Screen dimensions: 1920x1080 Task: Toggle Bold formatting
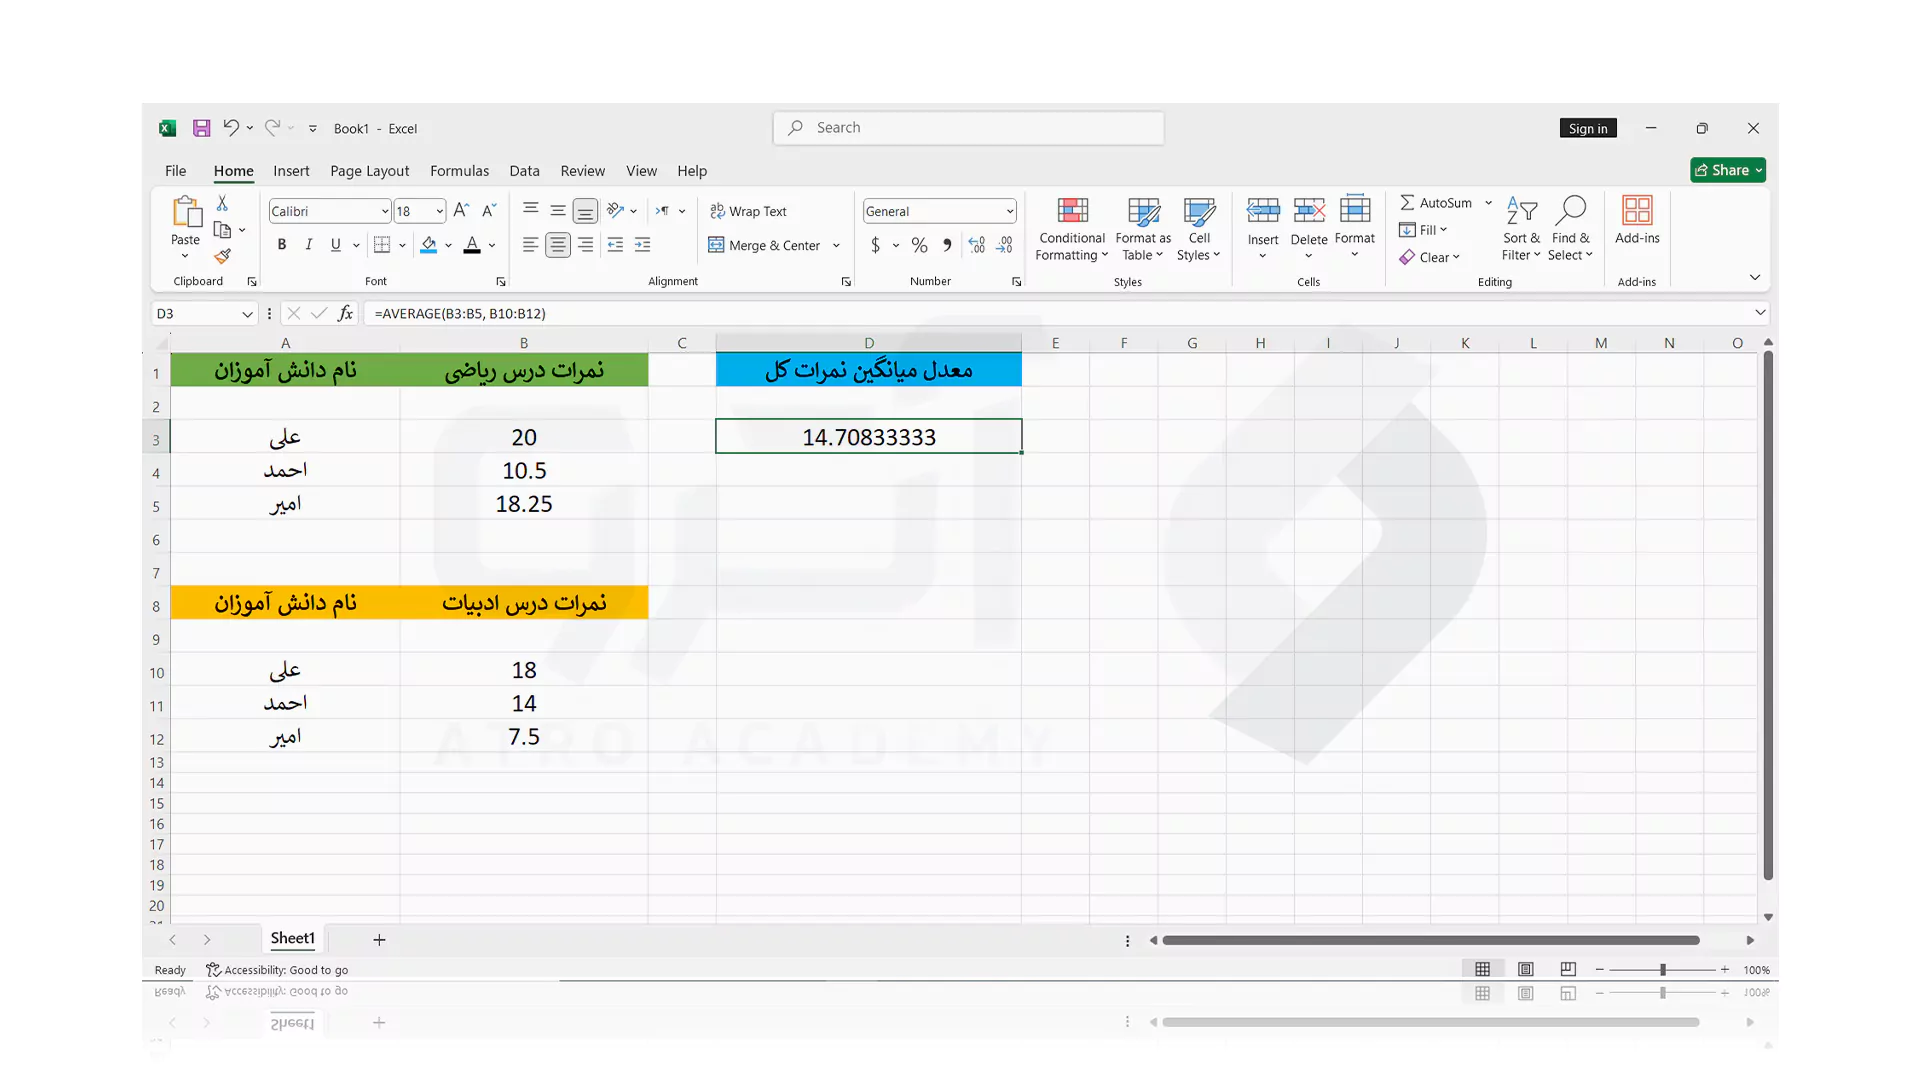pos(282,245)
